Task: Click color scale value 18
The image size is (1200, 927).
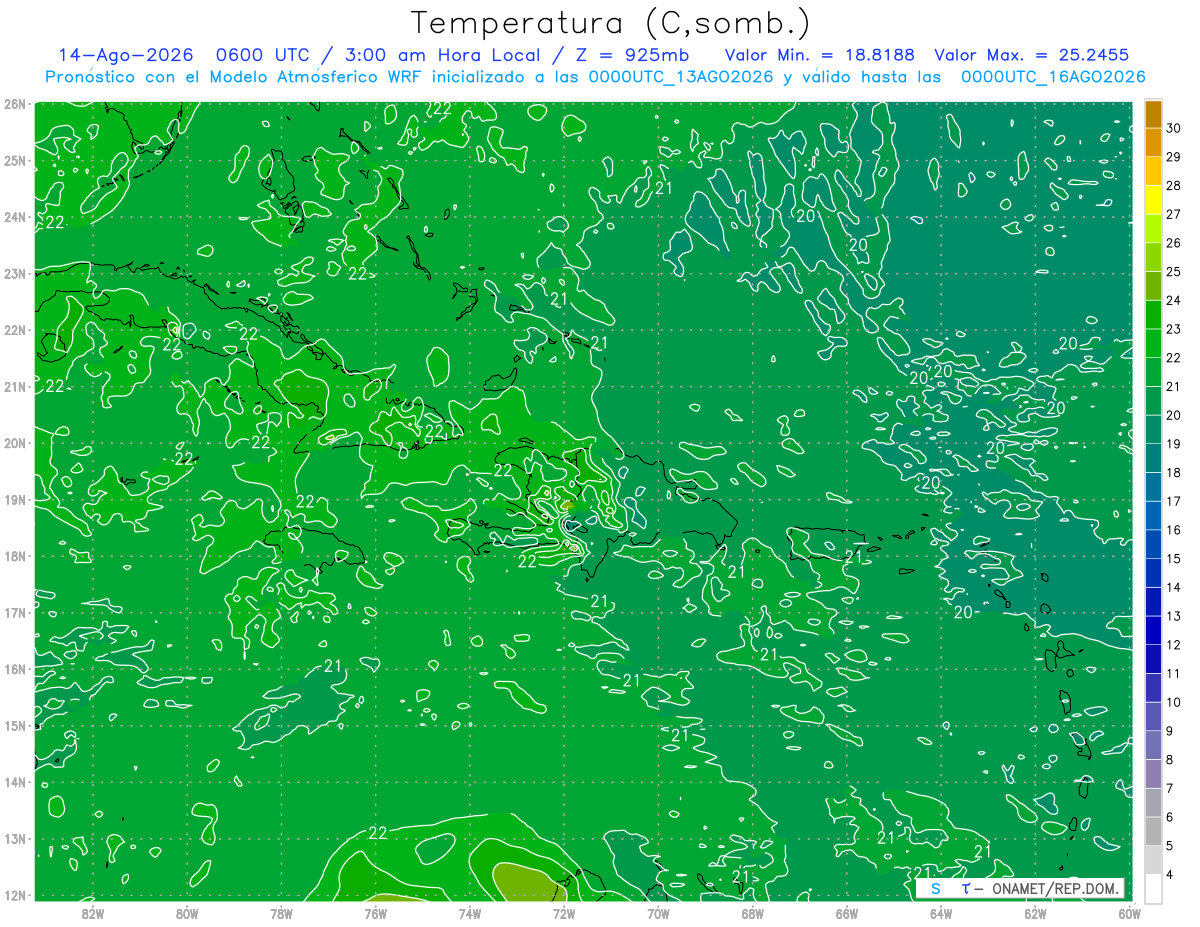Action: pos(1174,473)
